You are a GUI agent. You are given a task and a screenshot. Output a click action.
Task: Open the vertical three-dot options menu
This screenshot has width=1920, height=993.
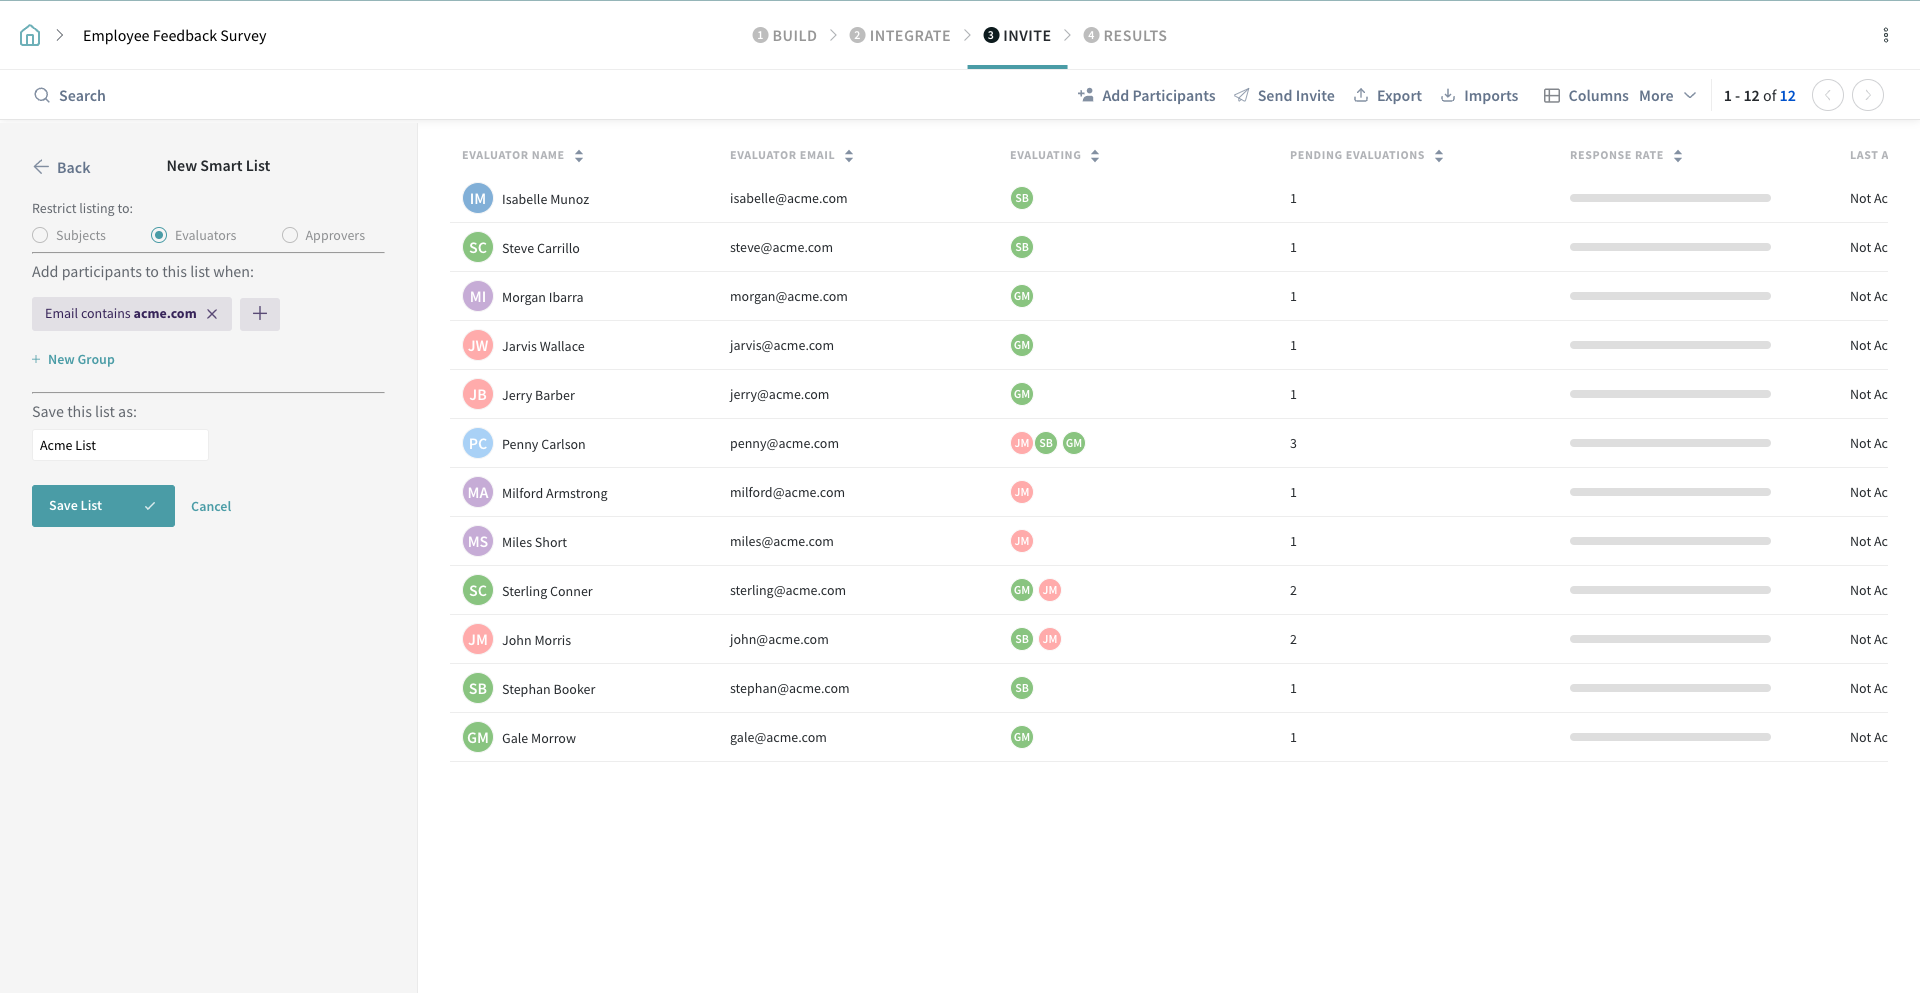(1885, 36)
